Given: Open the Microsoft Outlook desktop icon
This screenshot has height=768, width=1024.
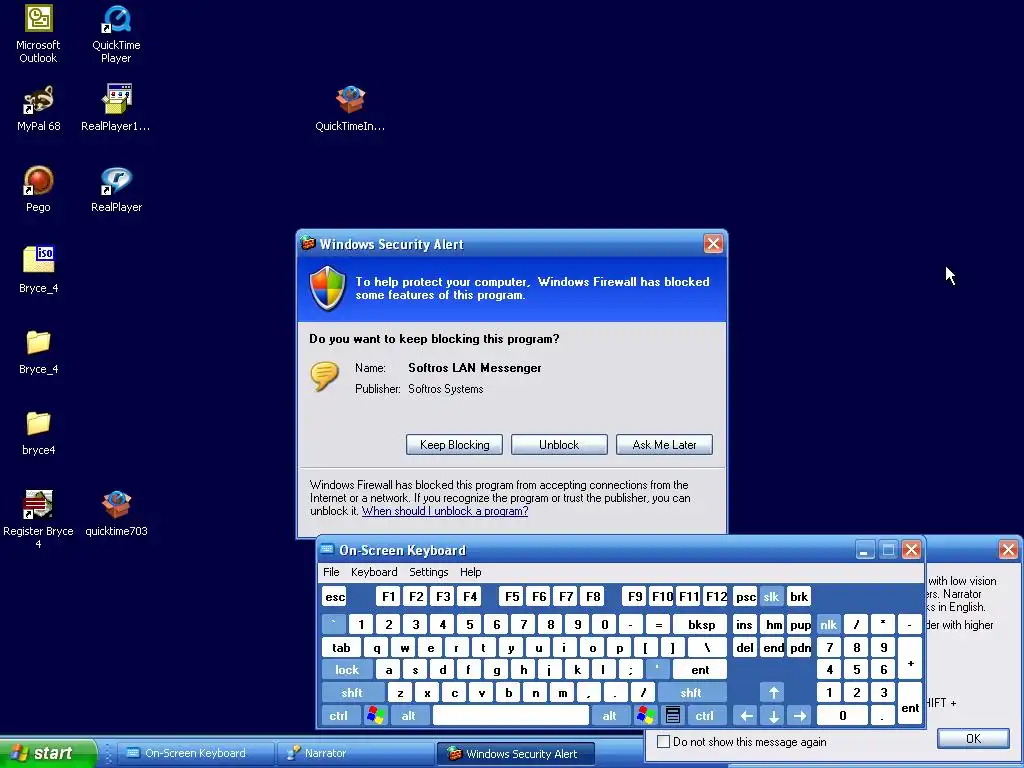Looking at the screenshot, I should (38, 34).
